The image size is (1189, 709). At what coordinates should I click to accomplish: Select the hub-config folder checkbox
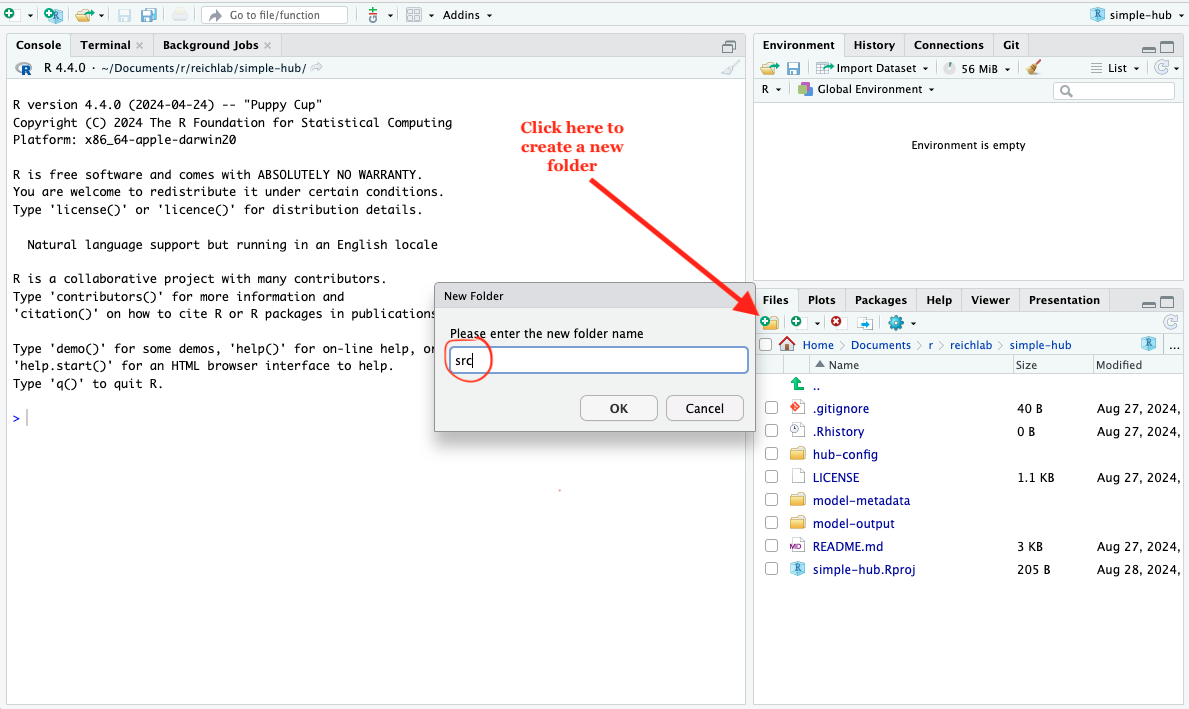pyautogui.click(x=771, y=453)
